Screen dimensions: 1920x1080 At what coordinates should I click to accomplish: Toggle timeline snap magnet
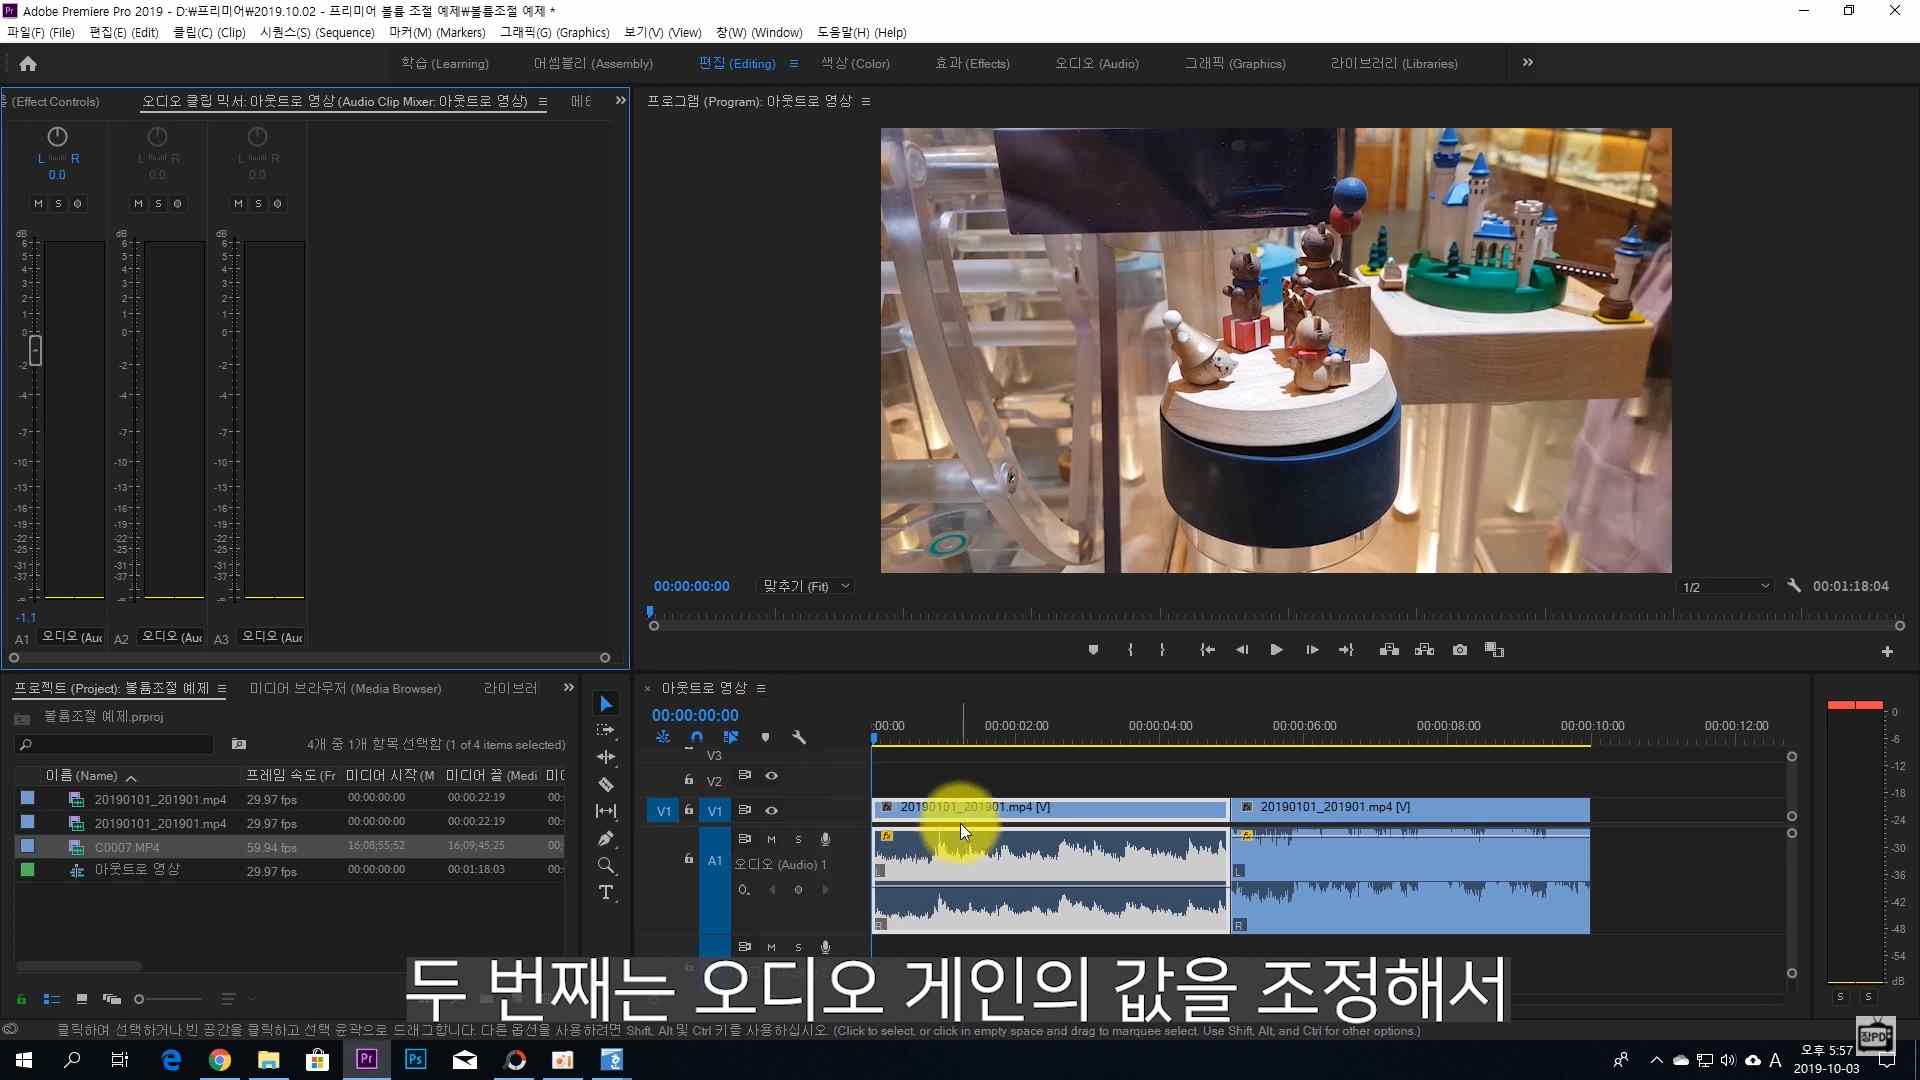(x=697, y=738)
